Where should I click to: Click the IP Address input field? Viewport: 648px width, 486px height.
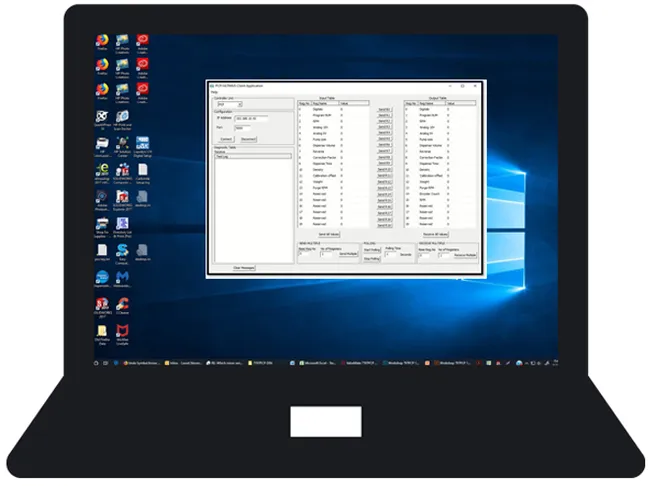click(252, 118)
